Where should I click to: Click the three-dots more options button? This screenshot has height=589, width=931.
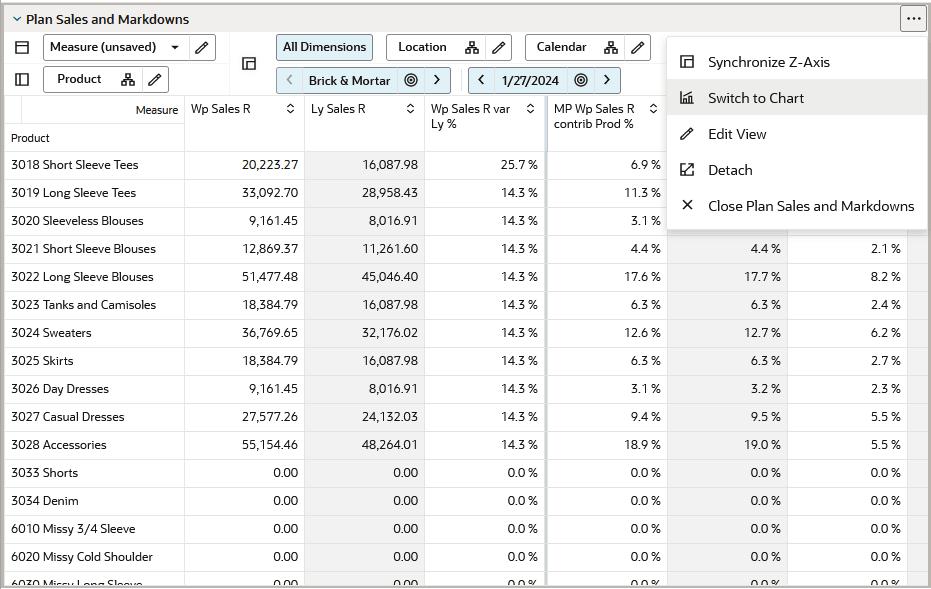click(x=913, y=19)
